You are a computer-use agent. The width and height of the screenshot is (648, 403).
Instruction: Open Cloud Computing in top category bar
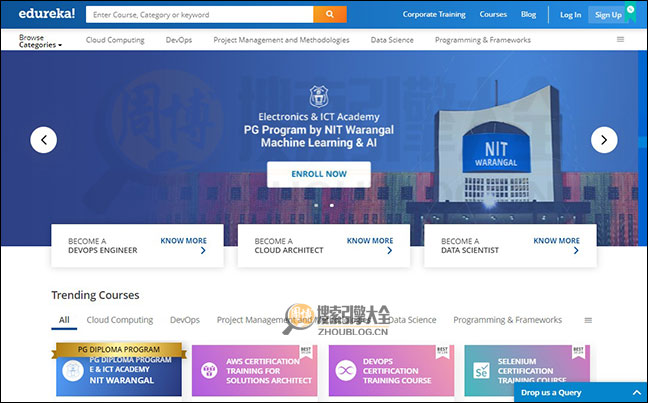[x=115, y=40]
